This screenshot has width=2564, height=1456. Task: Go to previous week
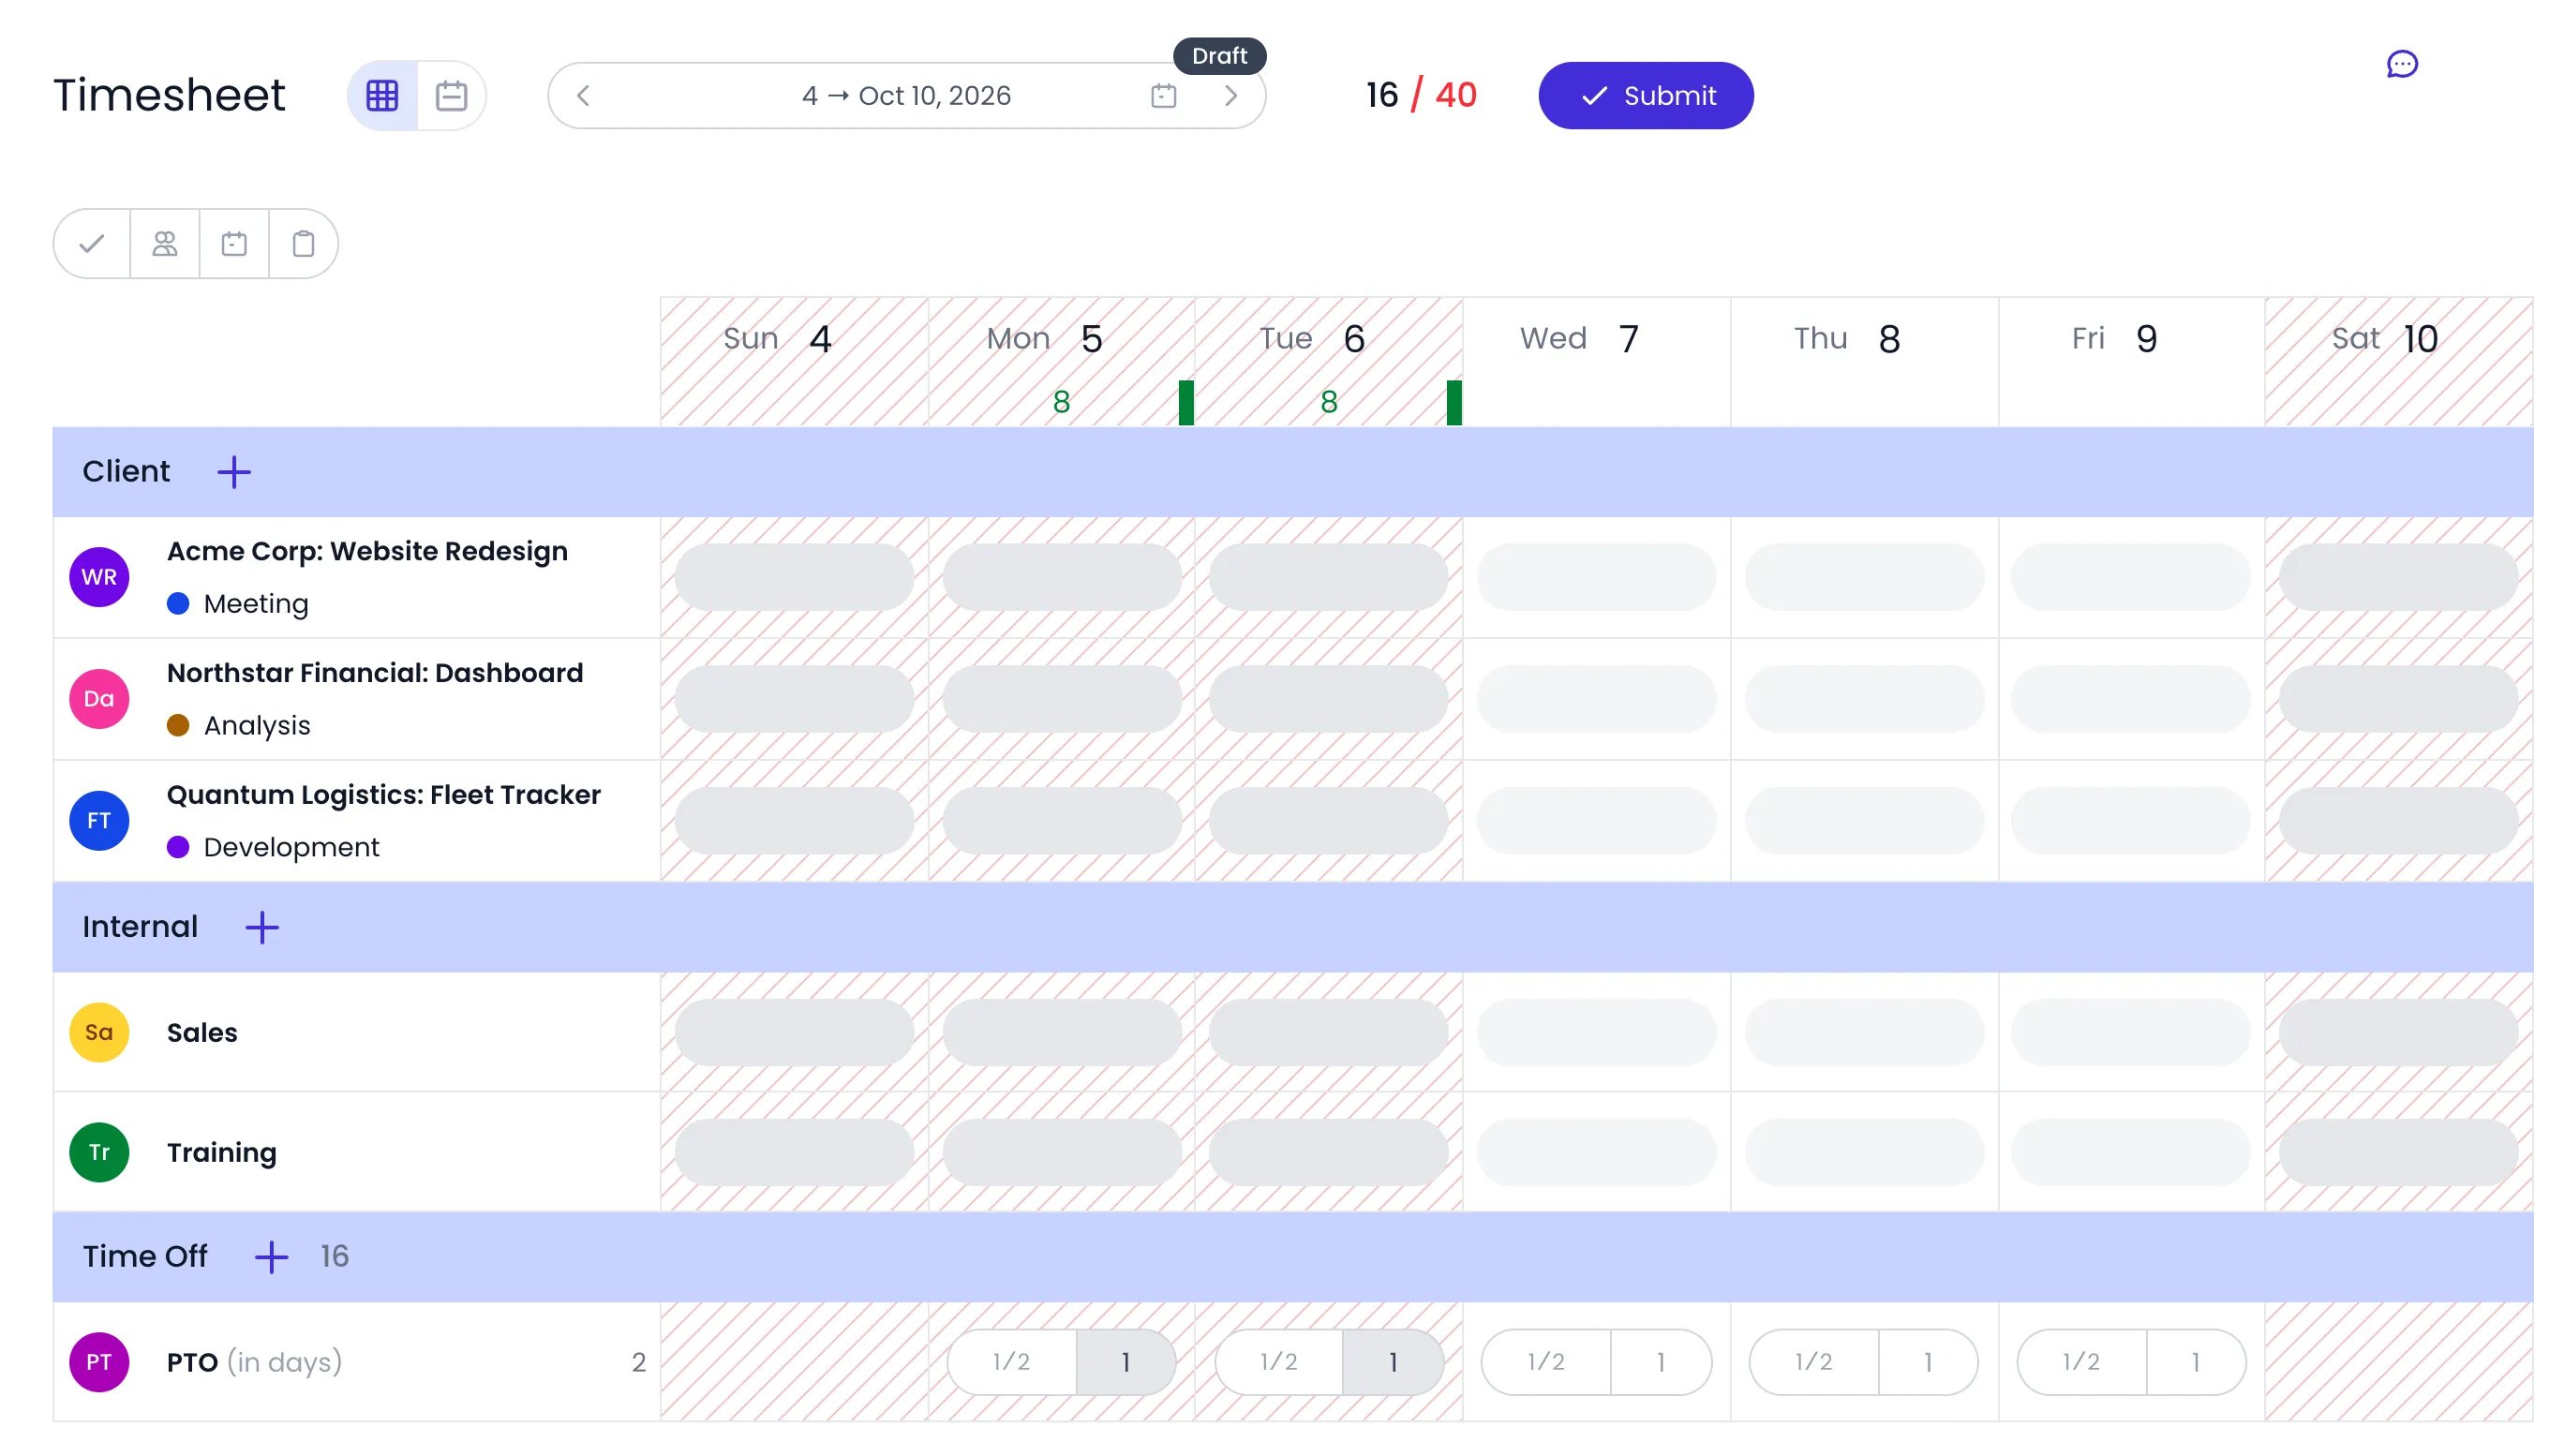[584, 96]
